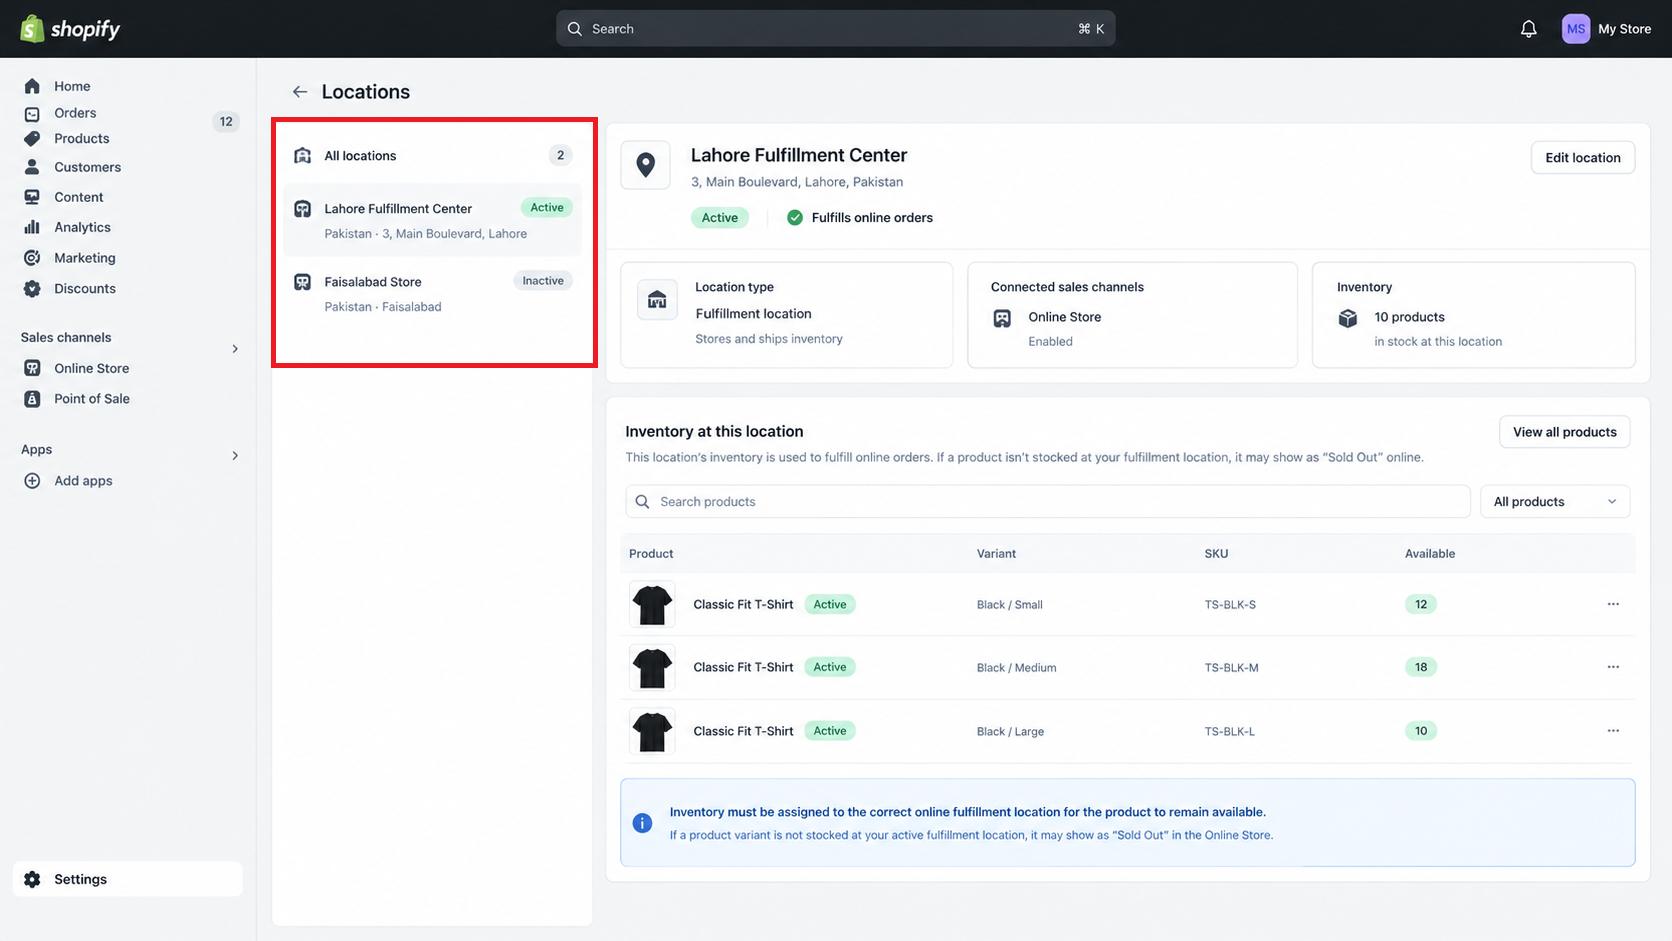Click the Search products field
This screenshot has height=941, width=1672.
pyautogui.click(x=1048, y=502)
